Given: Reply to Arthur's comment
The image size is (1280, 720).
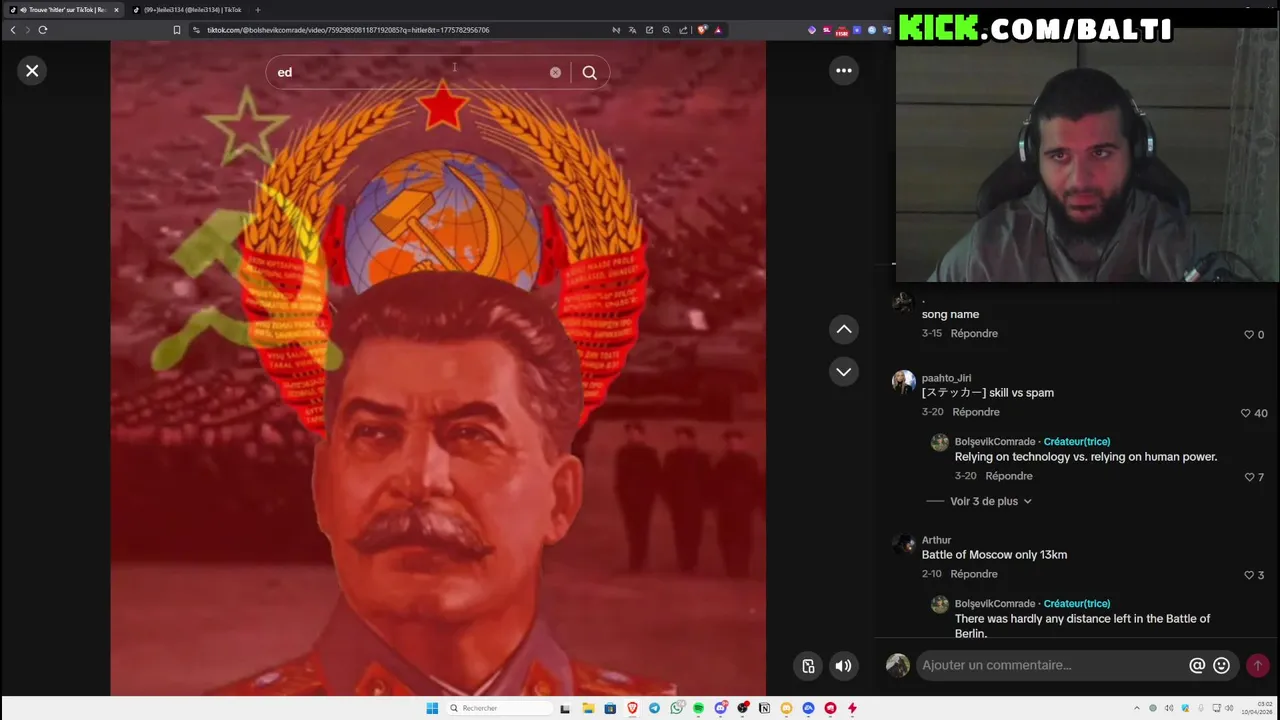Looking at the screenshot, I should (x=974, y=574).
